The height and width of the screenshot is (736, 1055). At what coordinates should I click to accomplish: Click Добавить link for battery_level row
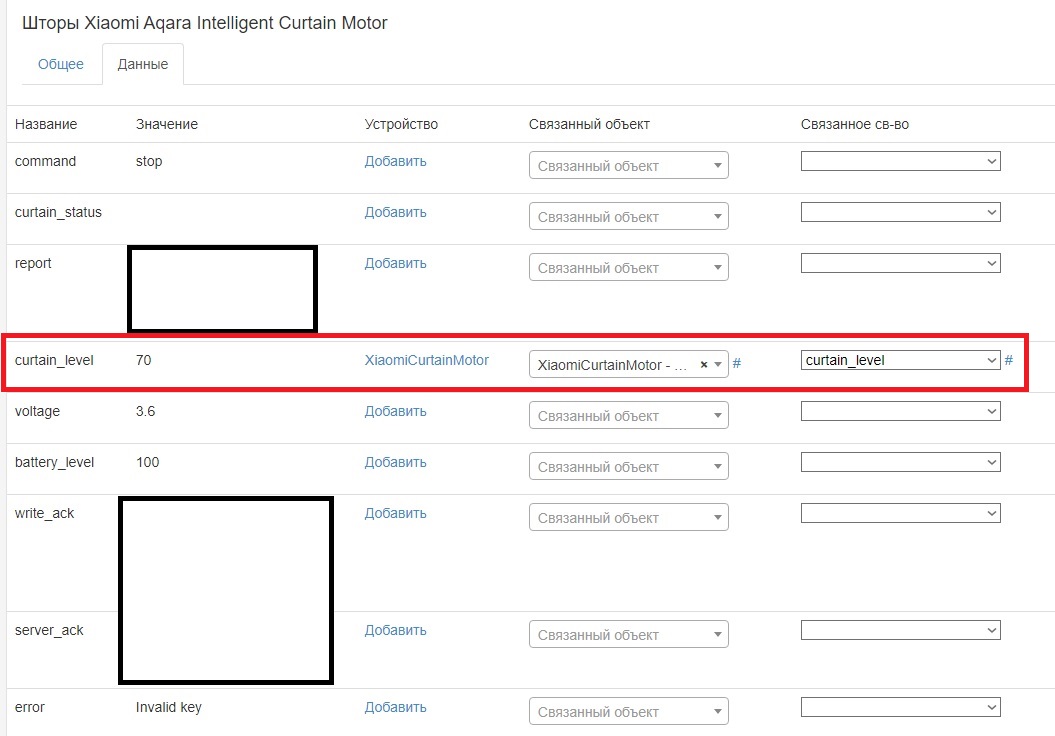pos(395,462)
